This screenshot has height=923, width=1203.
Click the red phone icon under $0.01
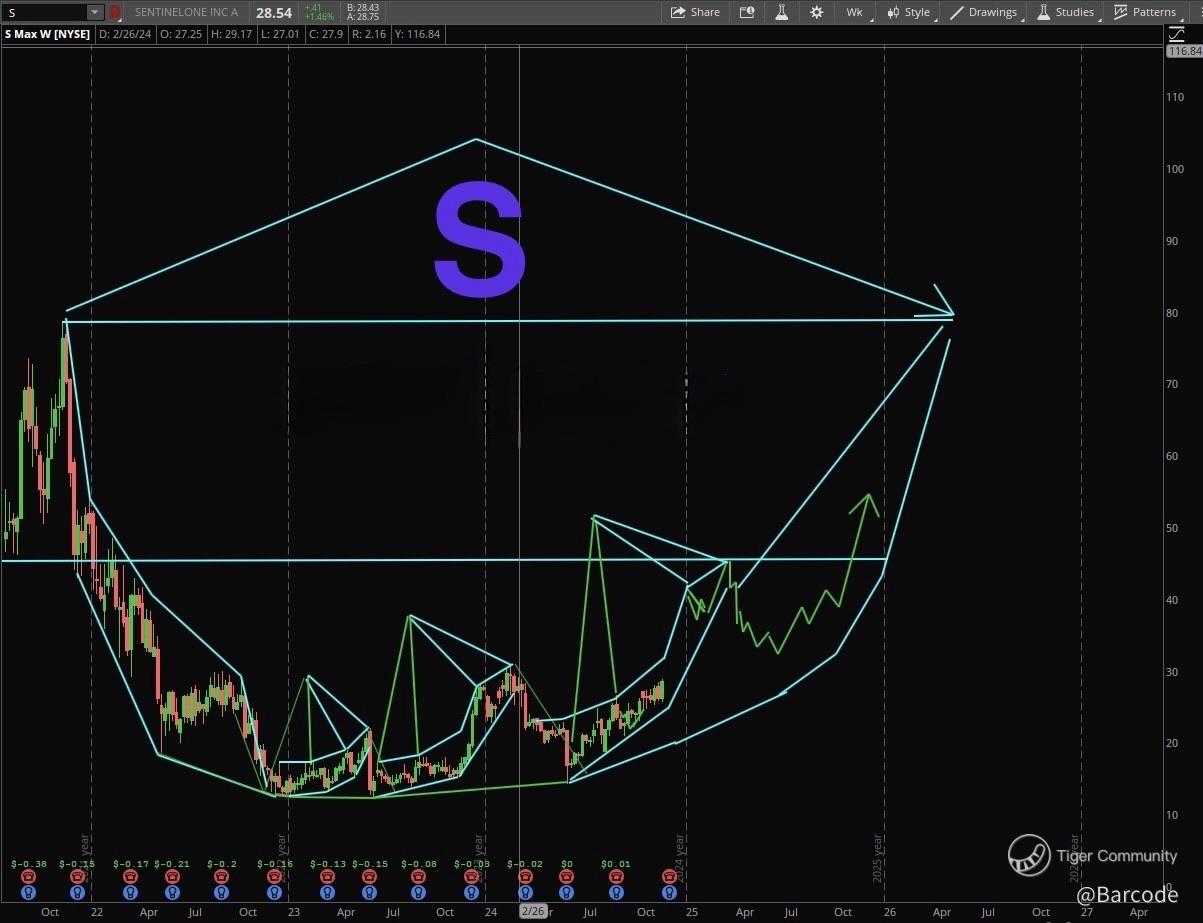(616, 877)
